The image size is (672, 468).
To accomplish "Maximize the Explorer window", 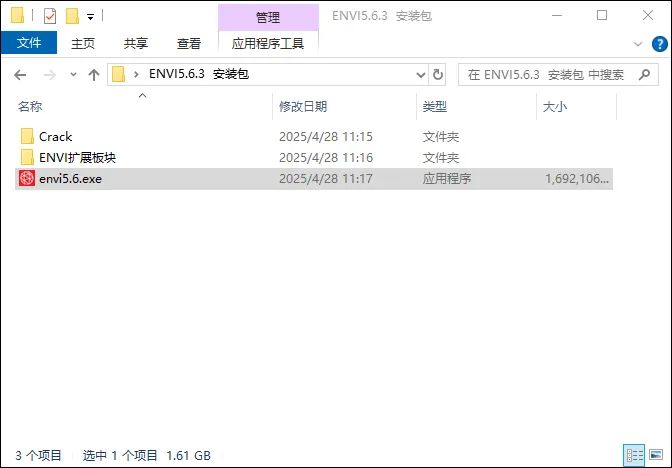I will (602, 16).
